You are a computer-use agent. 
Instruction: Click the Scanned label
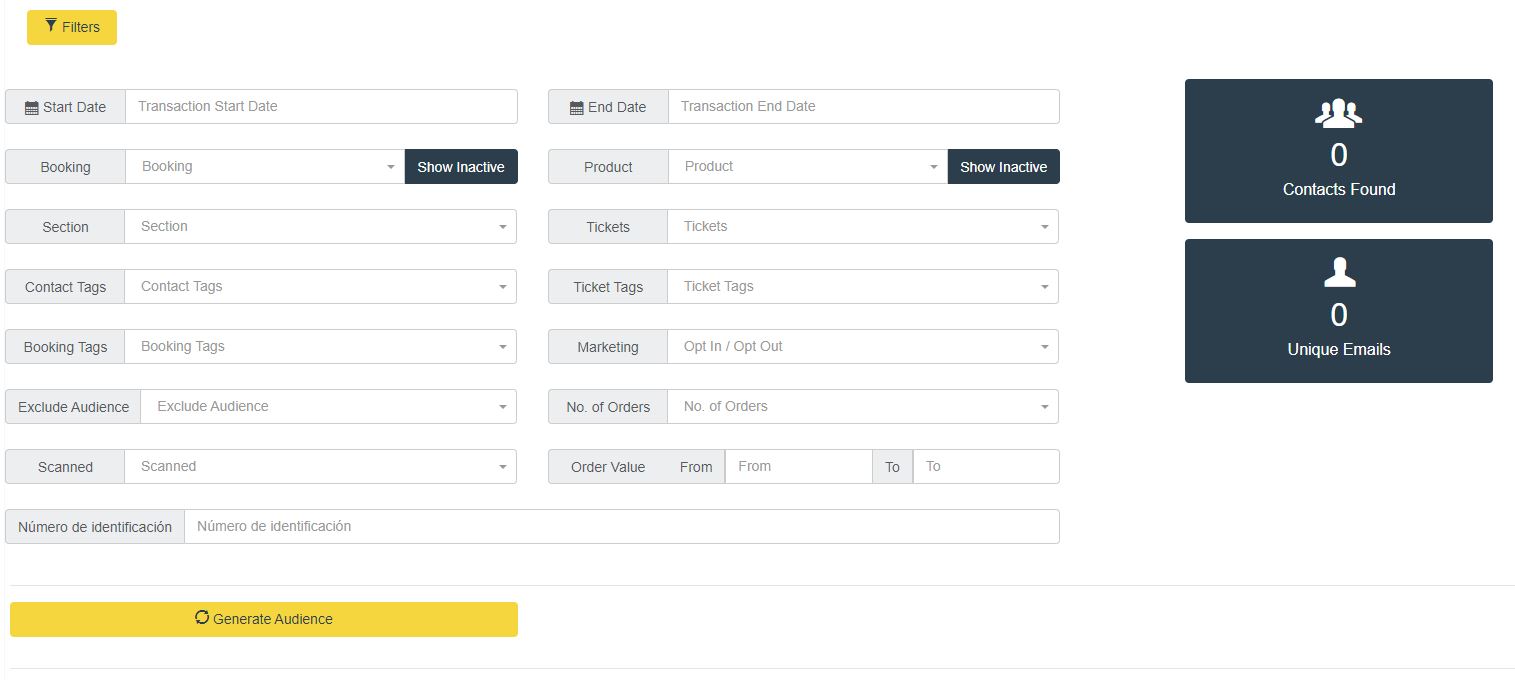pos(65,467)
